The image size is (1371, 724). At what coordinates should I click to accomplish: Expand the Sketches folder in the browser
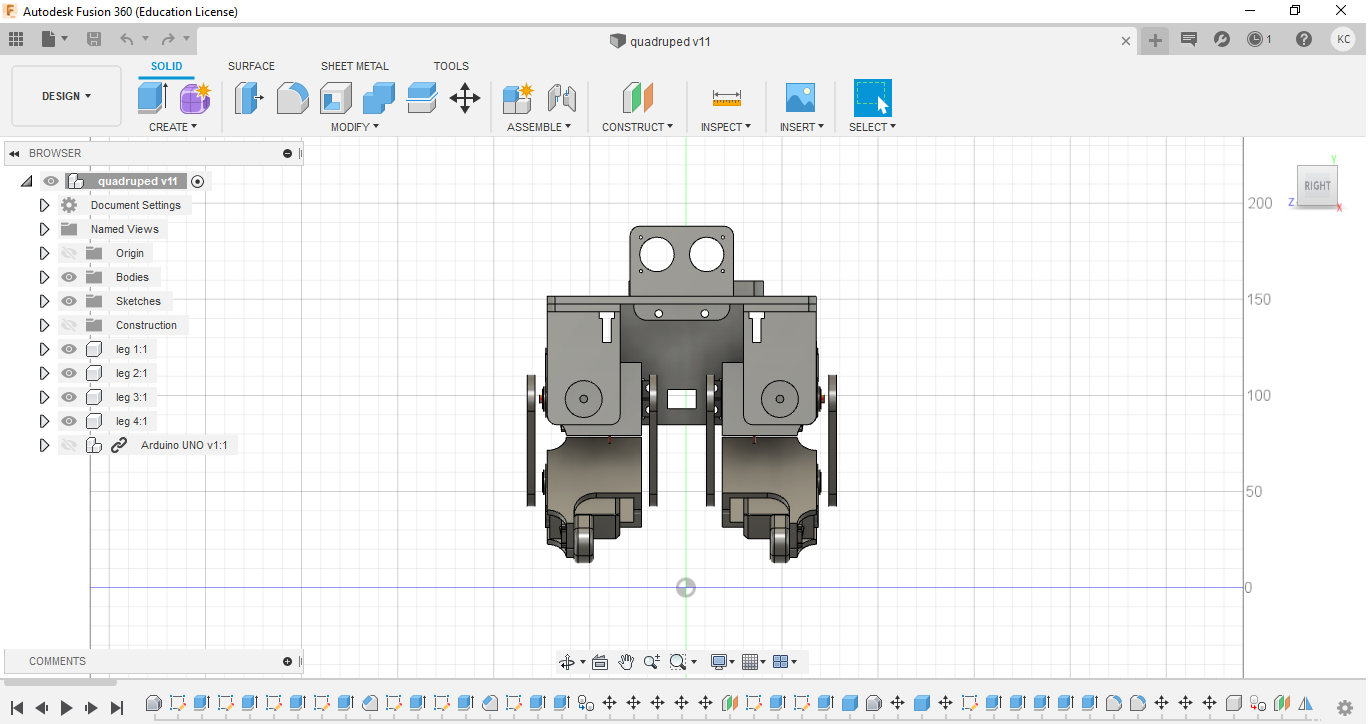(44, 301)
